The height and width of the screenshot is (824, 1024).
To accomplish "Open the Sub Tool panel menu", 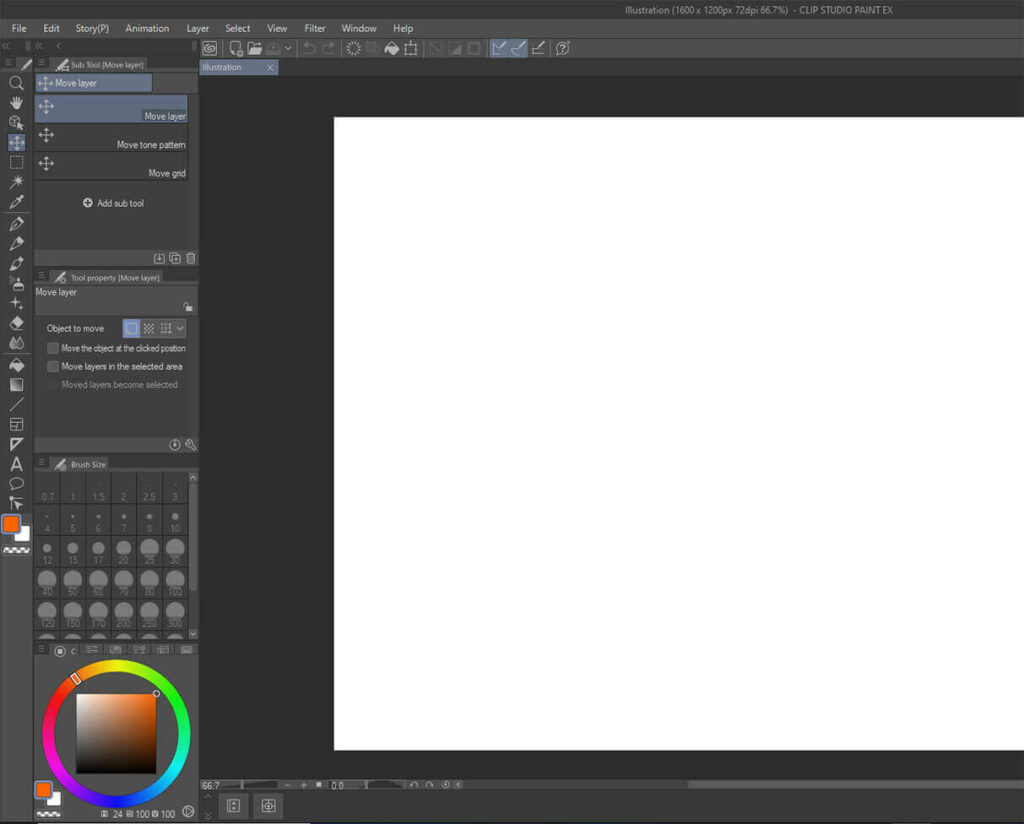I will [x=40, y=63].
